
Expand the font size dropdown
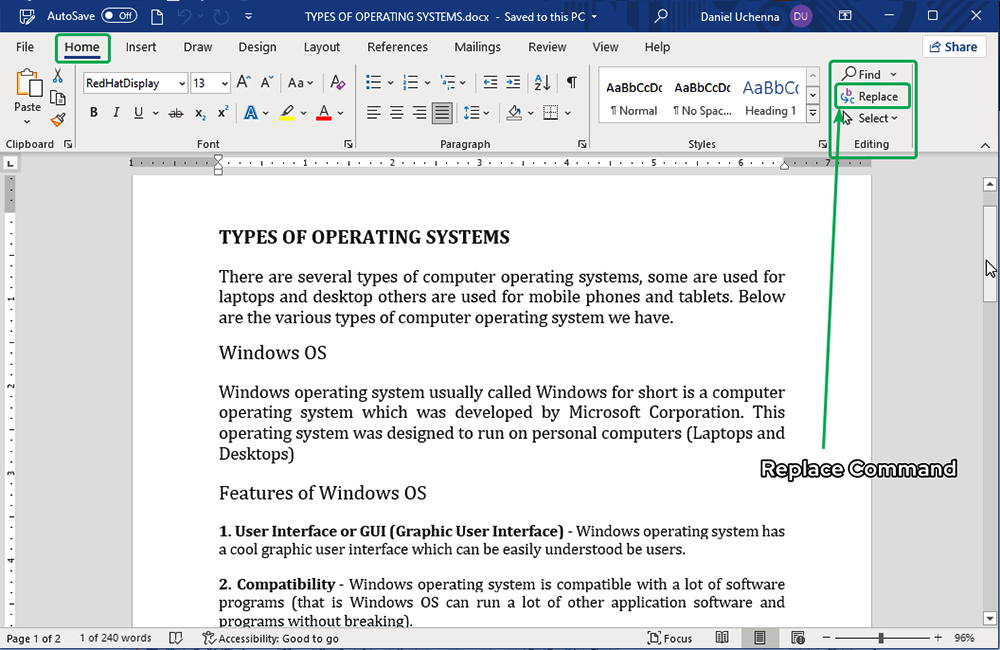click(x=224, y=84)
